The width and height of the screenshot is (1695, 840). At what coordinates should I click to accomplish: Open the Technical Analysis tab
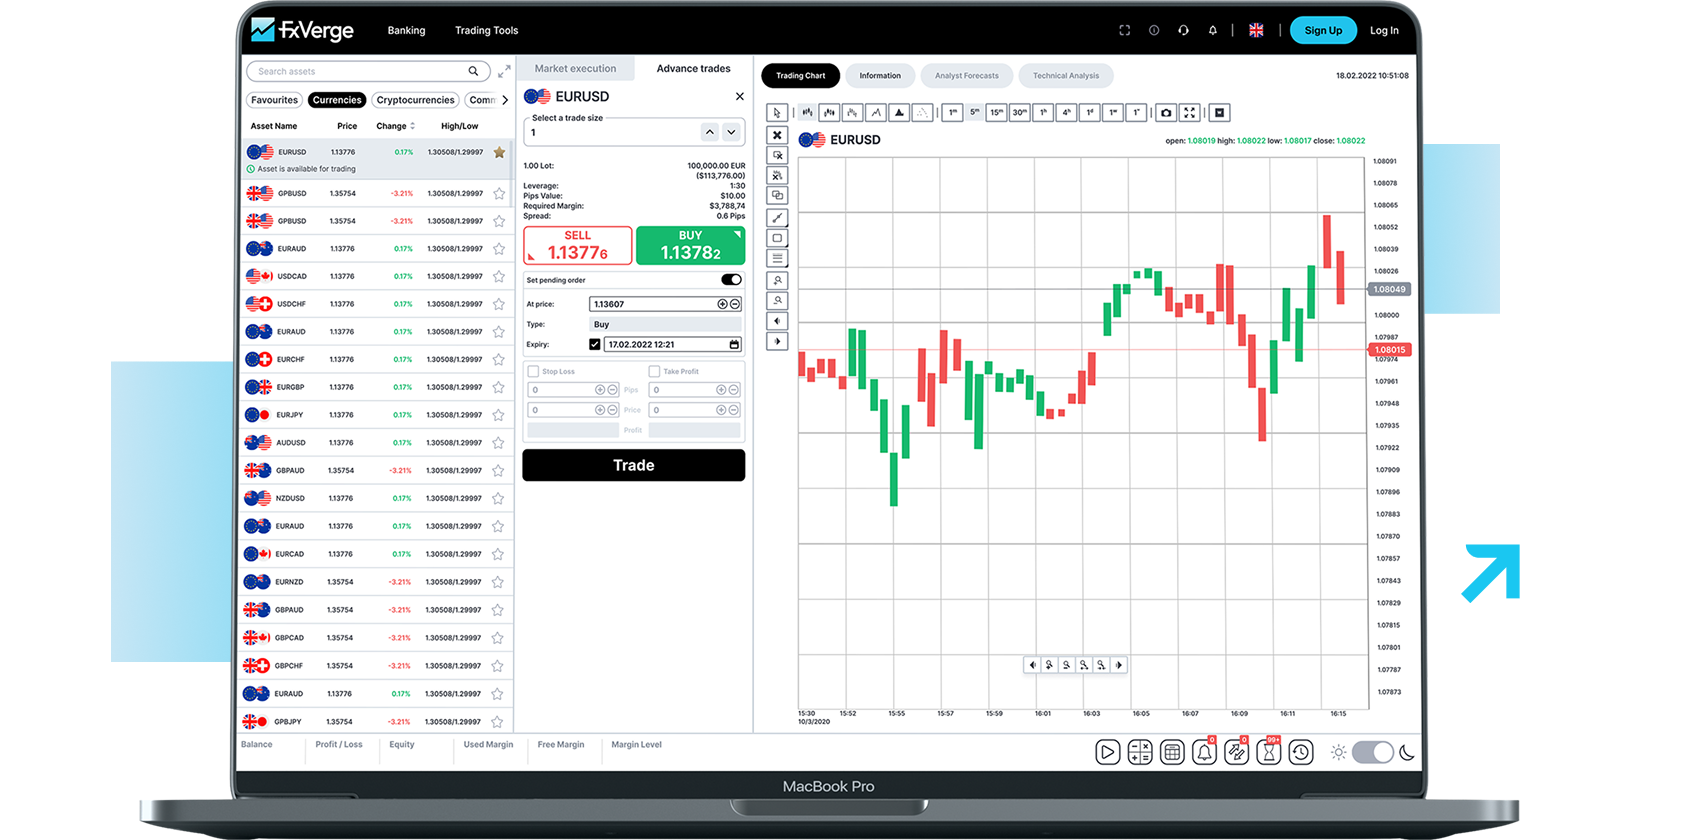pos(1065,76)
